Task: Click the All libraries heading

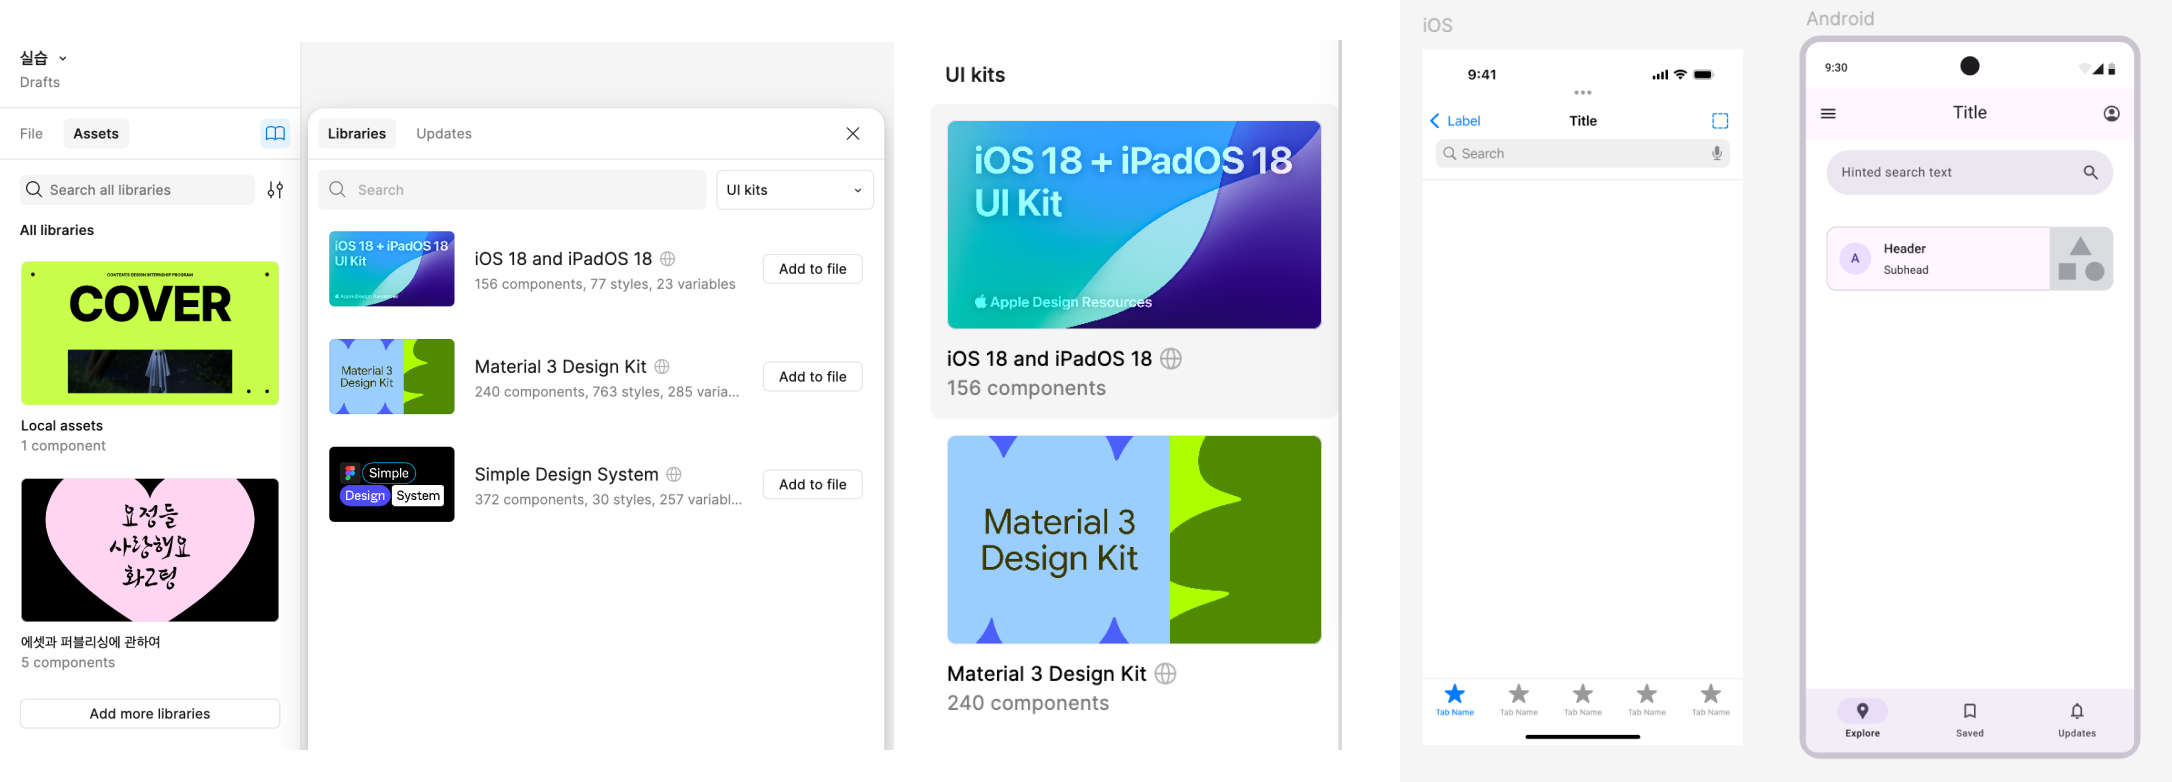Action: pyautogui.click(x=57, y=230)
